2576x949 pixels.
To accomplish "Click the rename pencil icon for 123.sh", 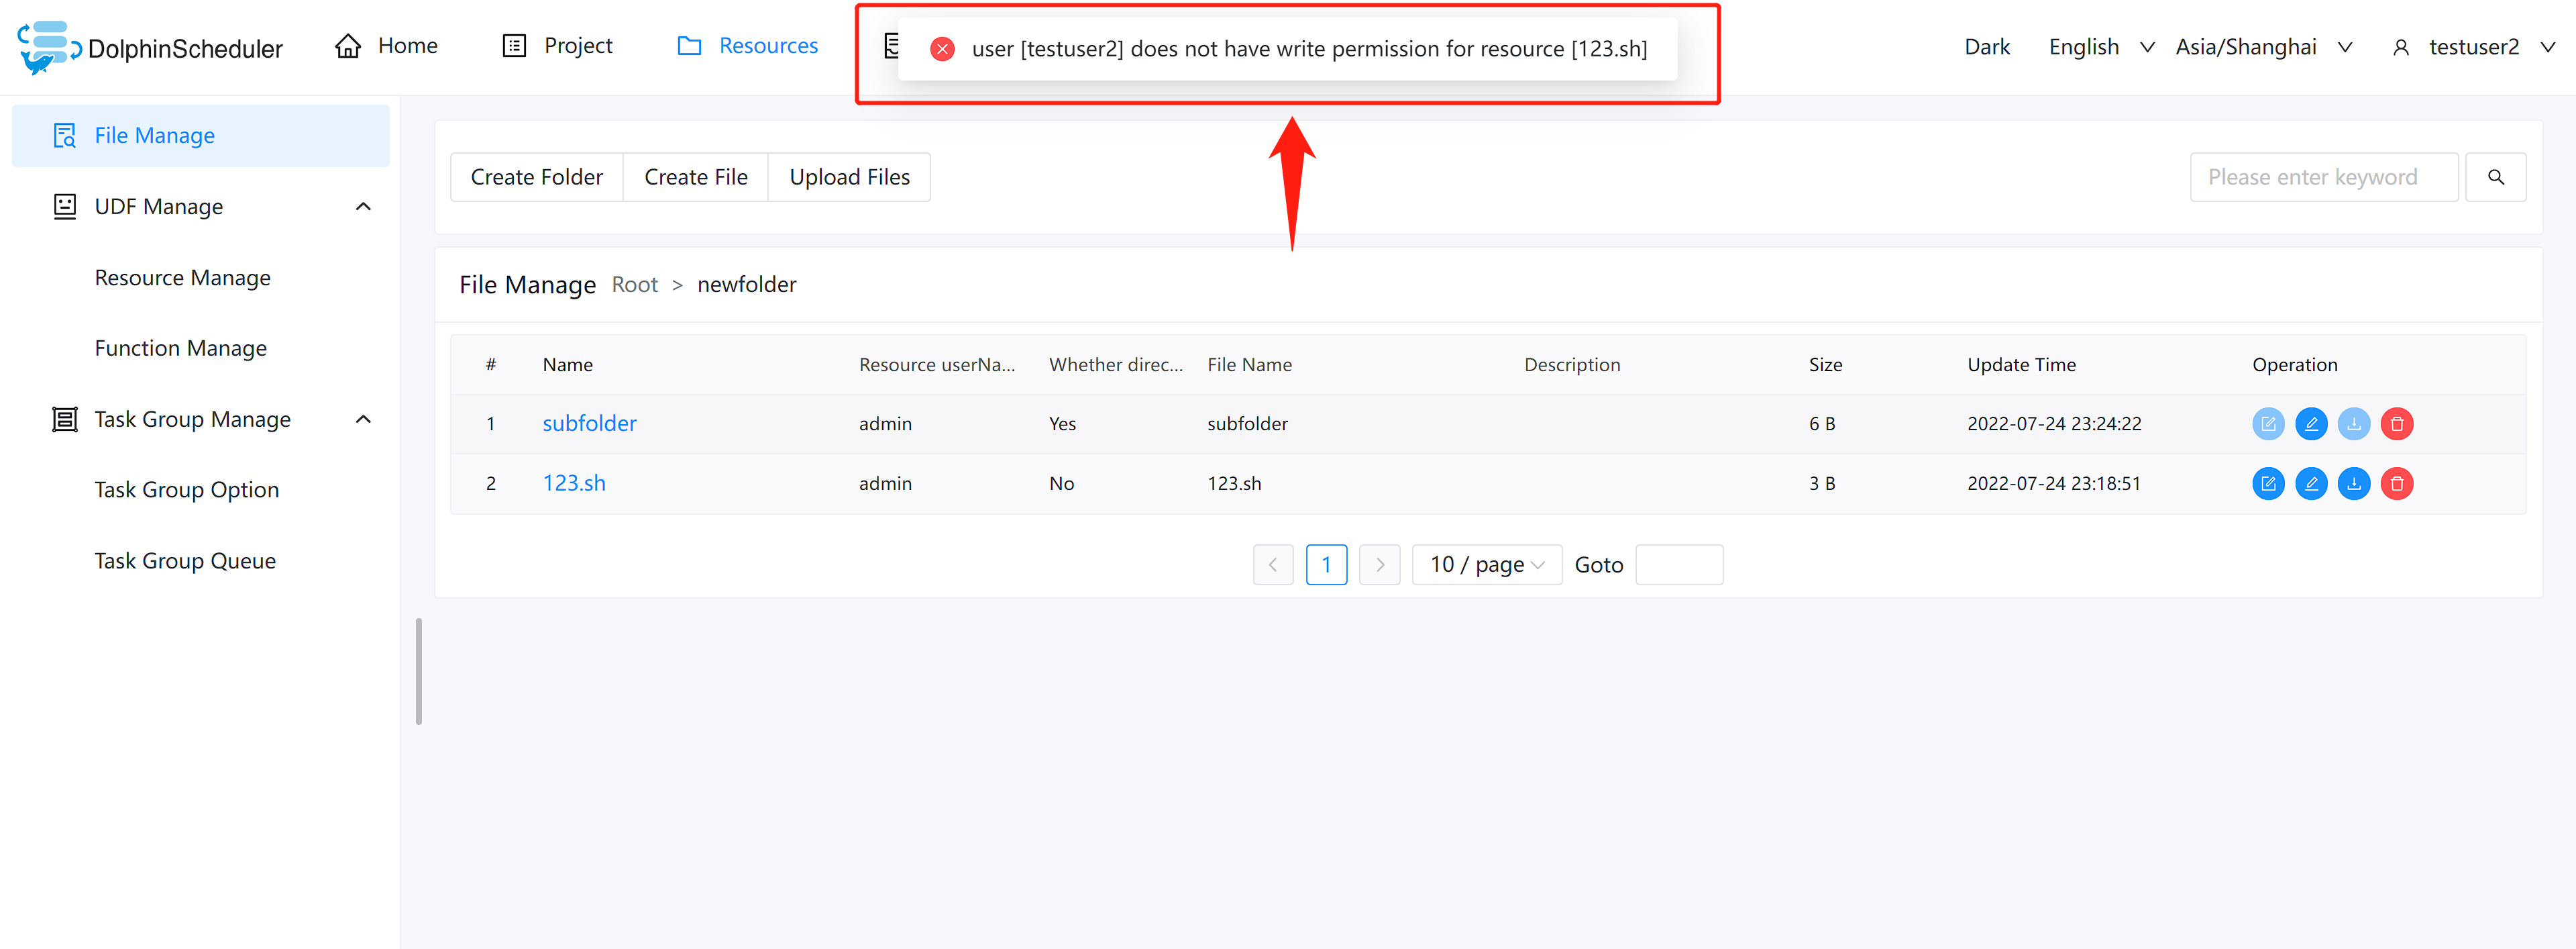I will pos(2310,484).
